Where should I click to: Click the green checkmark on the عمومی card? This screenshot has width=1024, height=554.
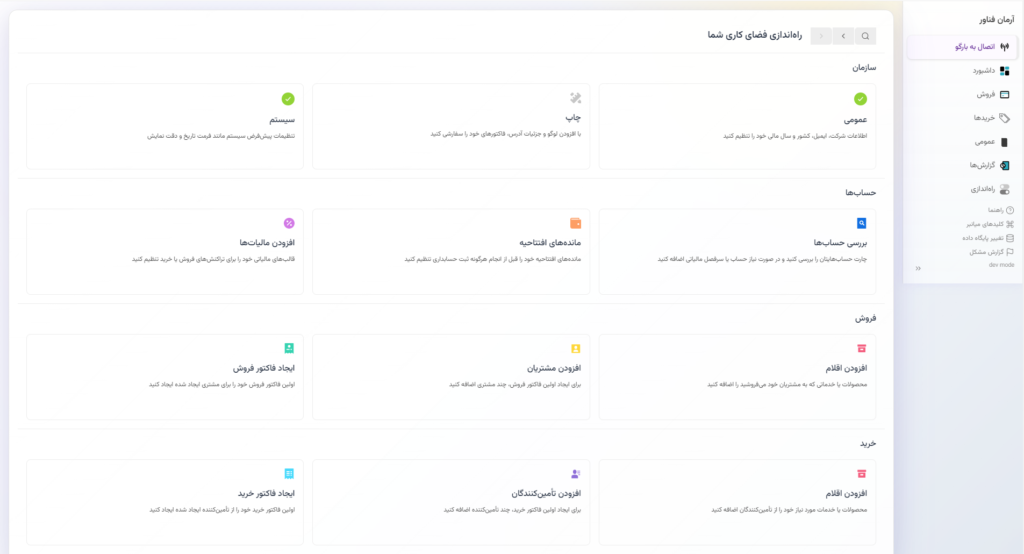pyautogui.click(x=860, y=99)
